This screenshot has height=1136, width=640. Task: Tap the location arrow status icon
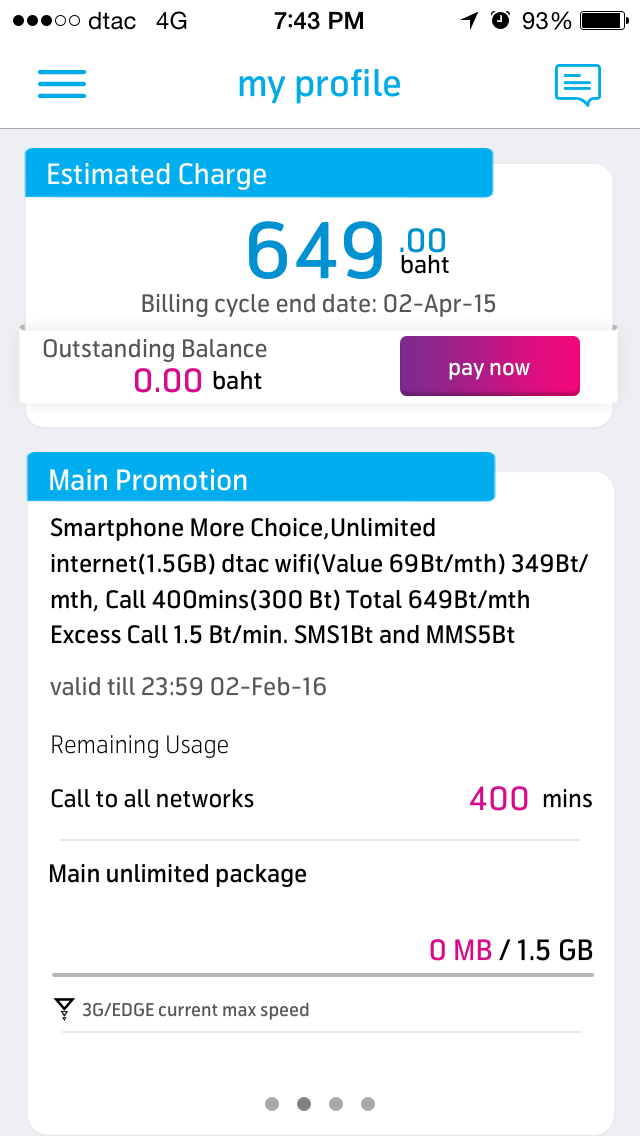pos(469,21)
